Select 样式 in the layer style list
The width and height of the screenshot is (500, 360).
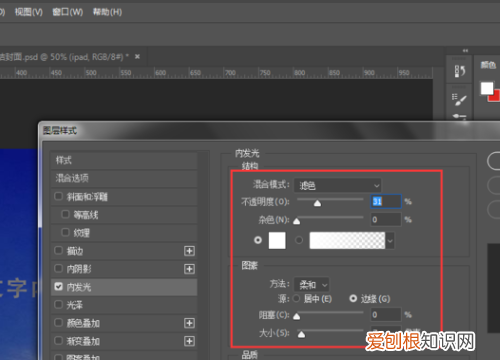124,160
